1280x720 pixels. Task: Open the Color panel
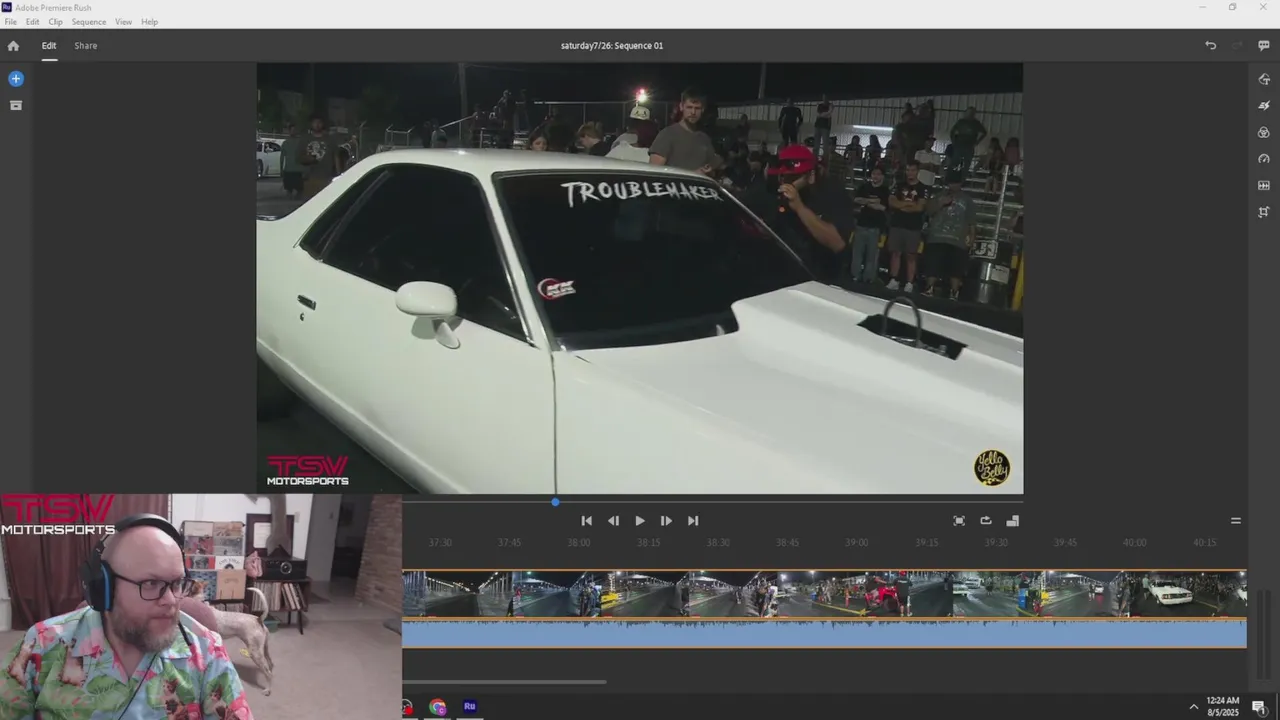pyautogui.click(x=1264, y=132)
